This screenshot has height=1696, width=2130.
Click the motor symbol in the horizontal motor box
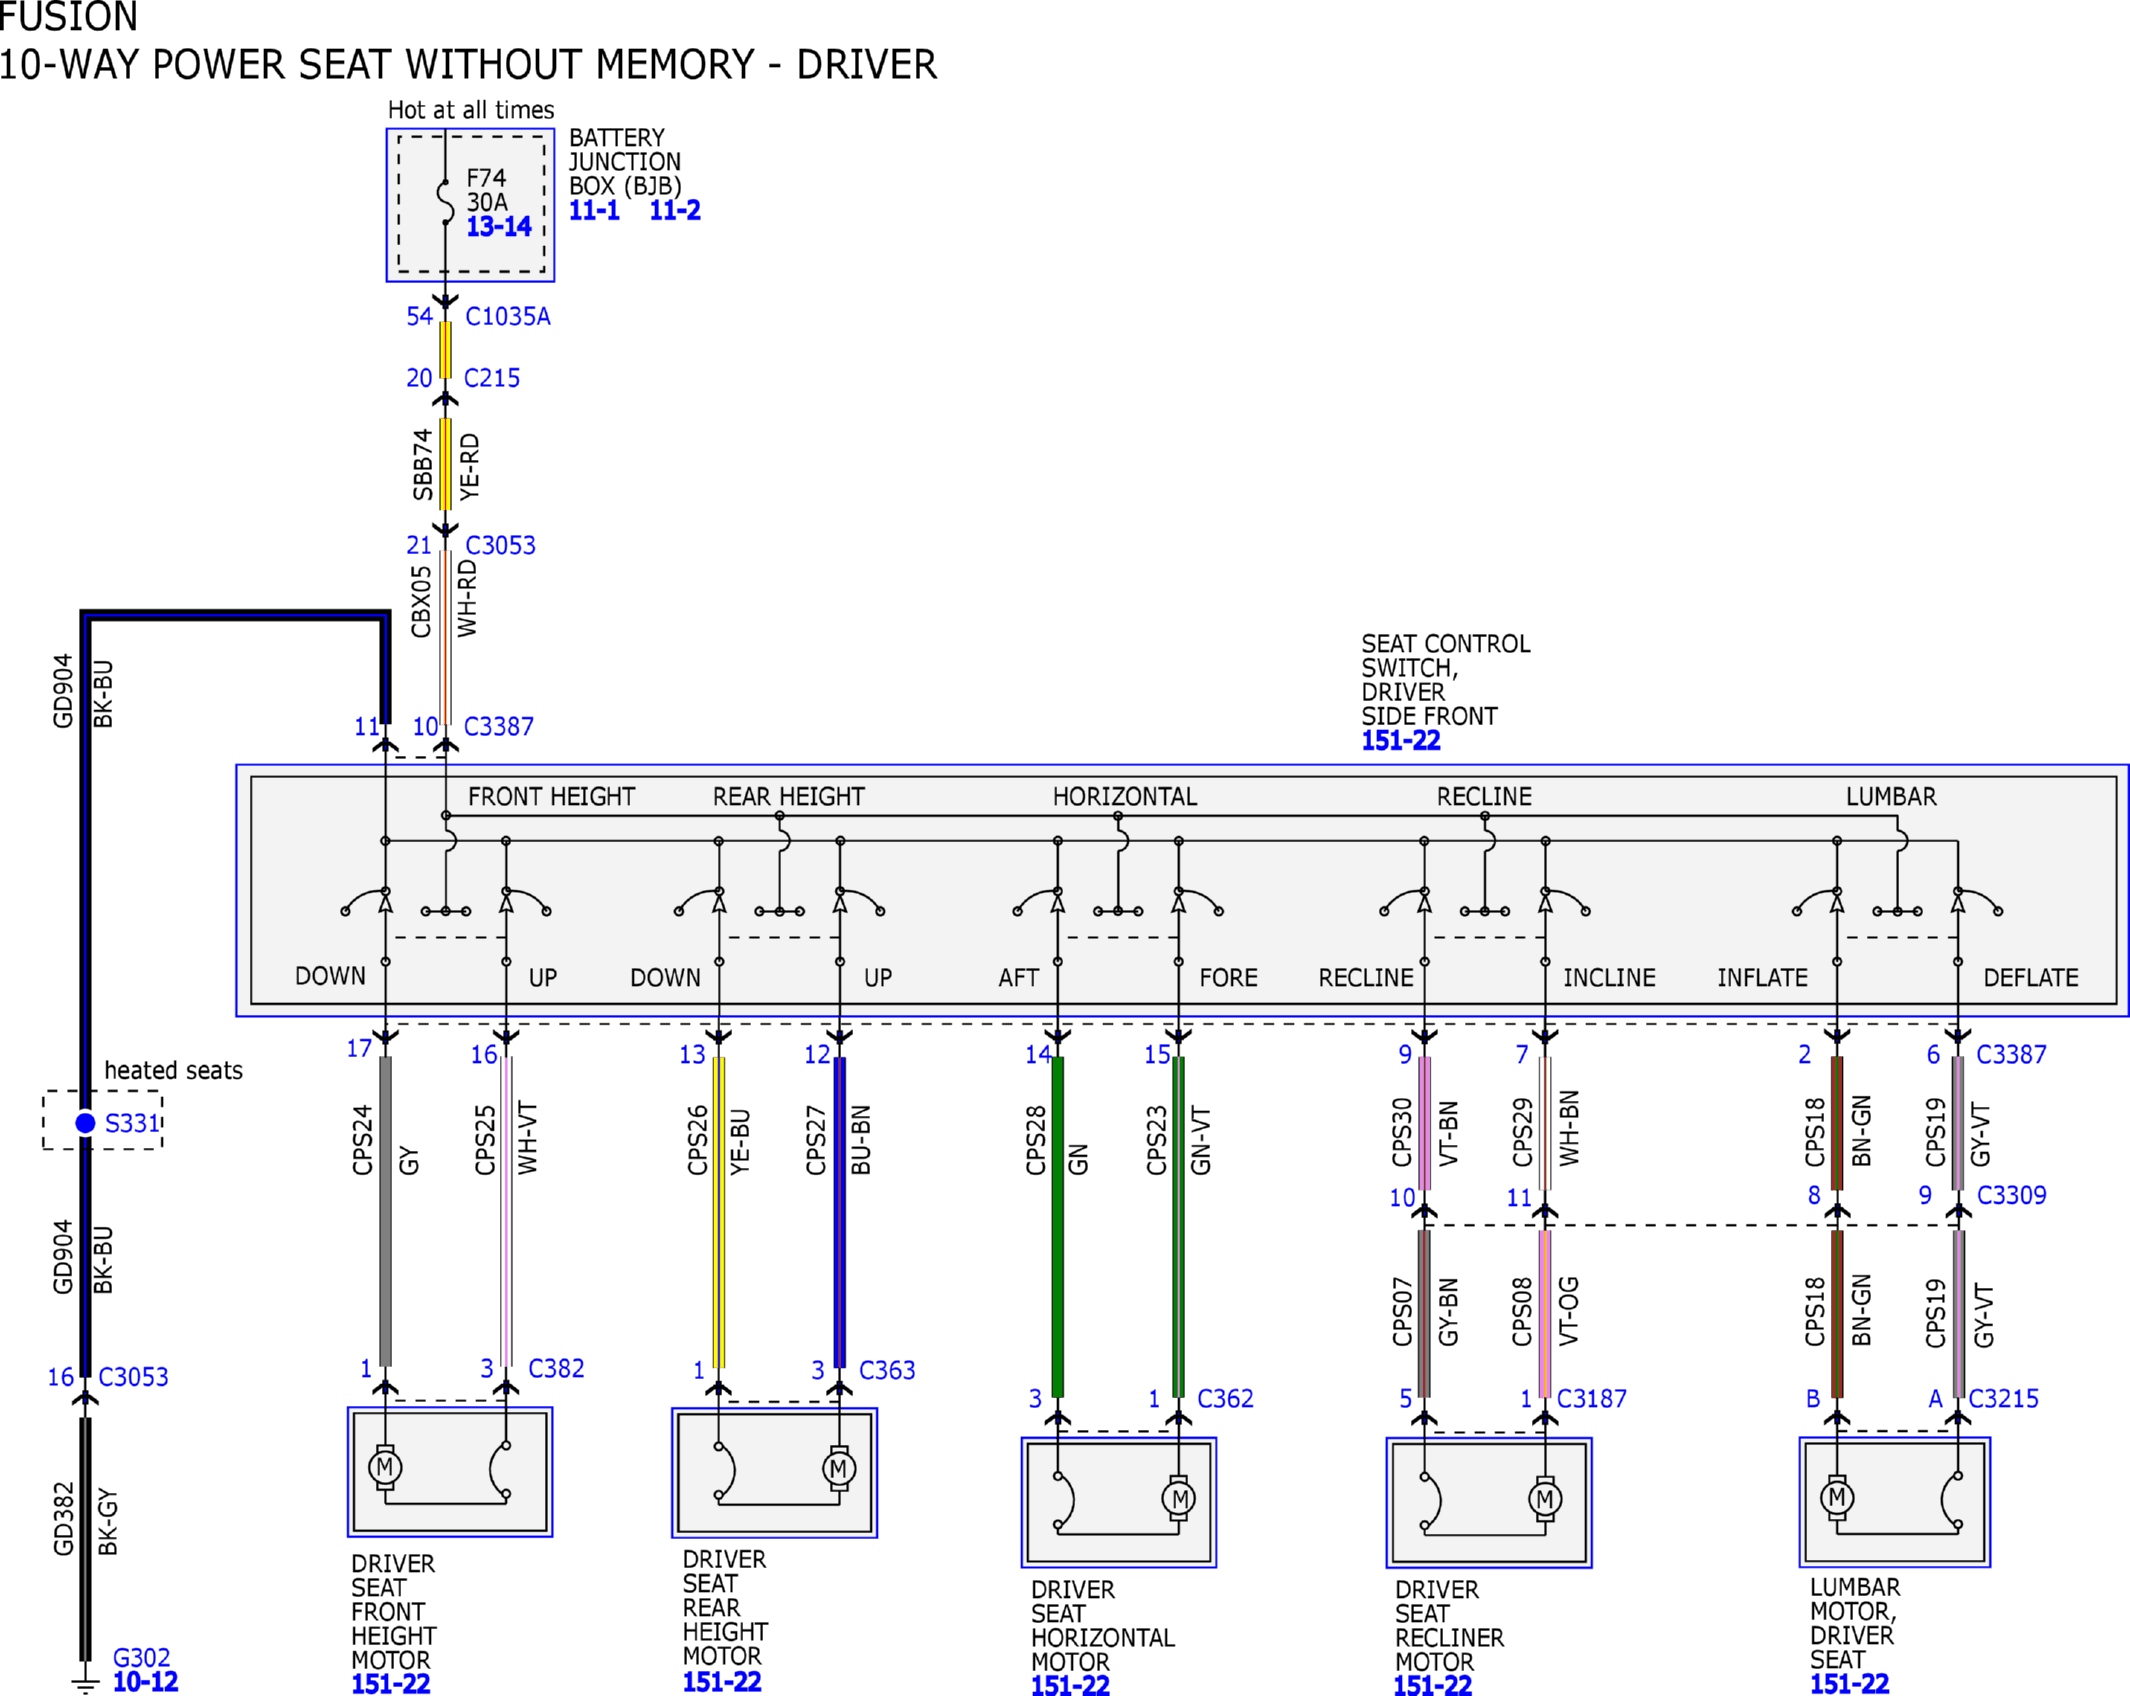1179,1498
